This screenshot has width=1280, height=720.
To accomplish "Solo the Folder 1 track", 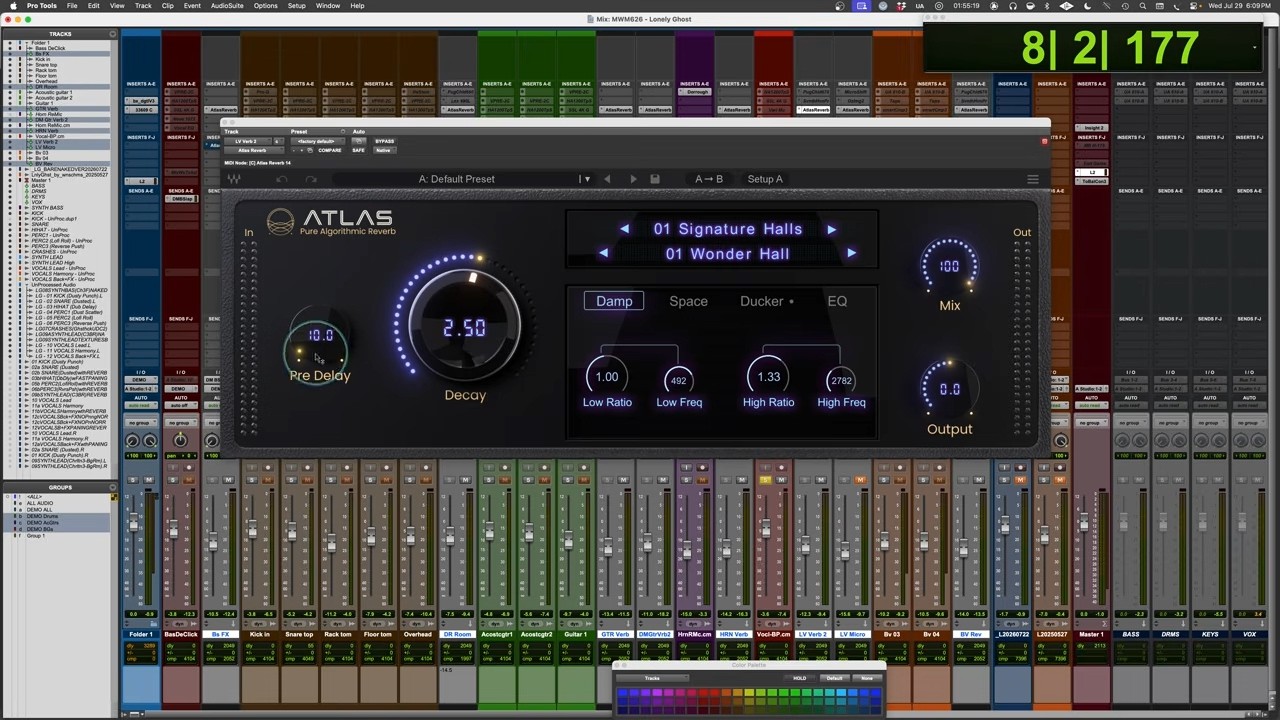I will (134, 480).
